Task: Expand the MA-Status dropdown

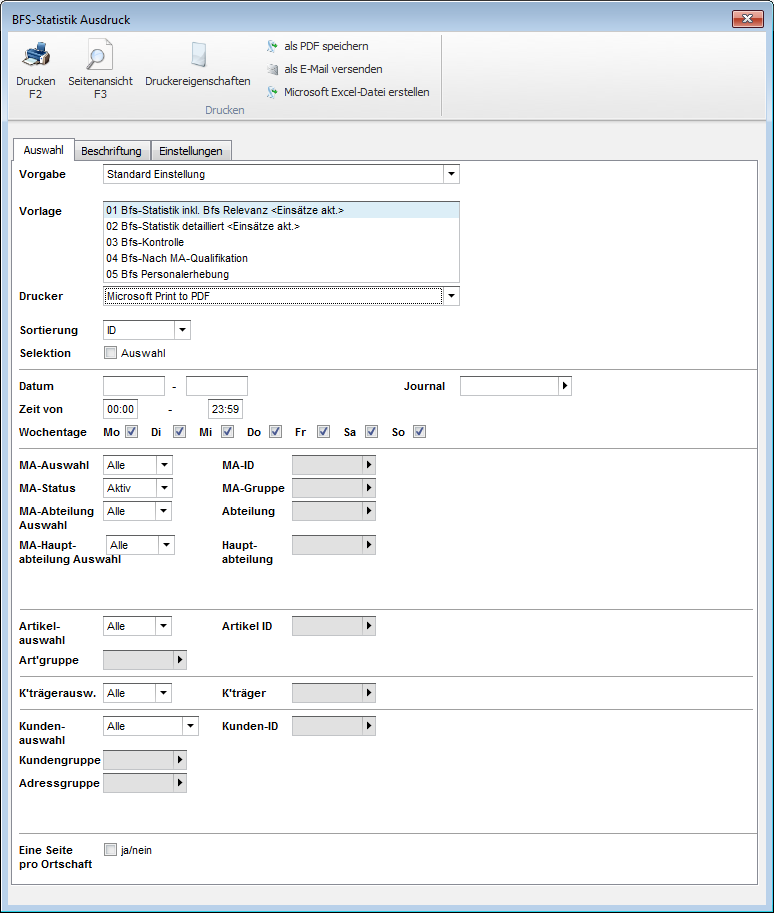Action: (x=164, y=488)
